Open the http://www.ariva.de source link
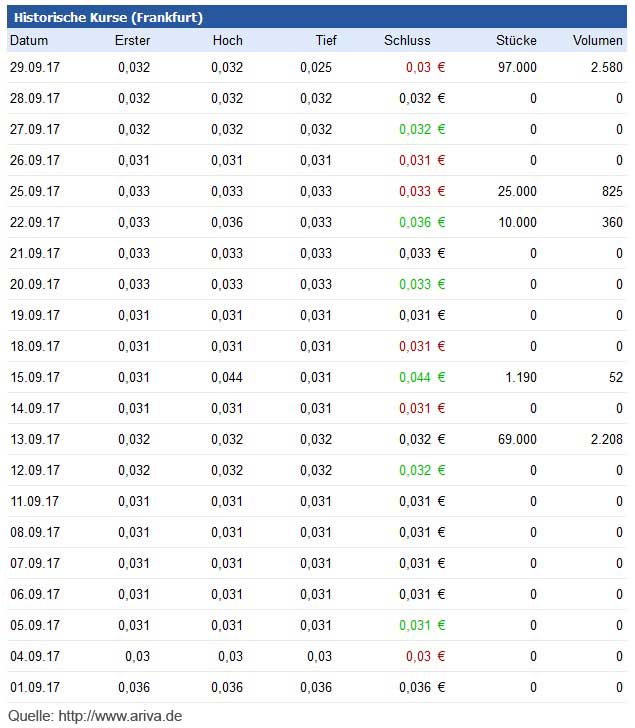The height and width of the screenshot is (728, 635). point(120,715)
